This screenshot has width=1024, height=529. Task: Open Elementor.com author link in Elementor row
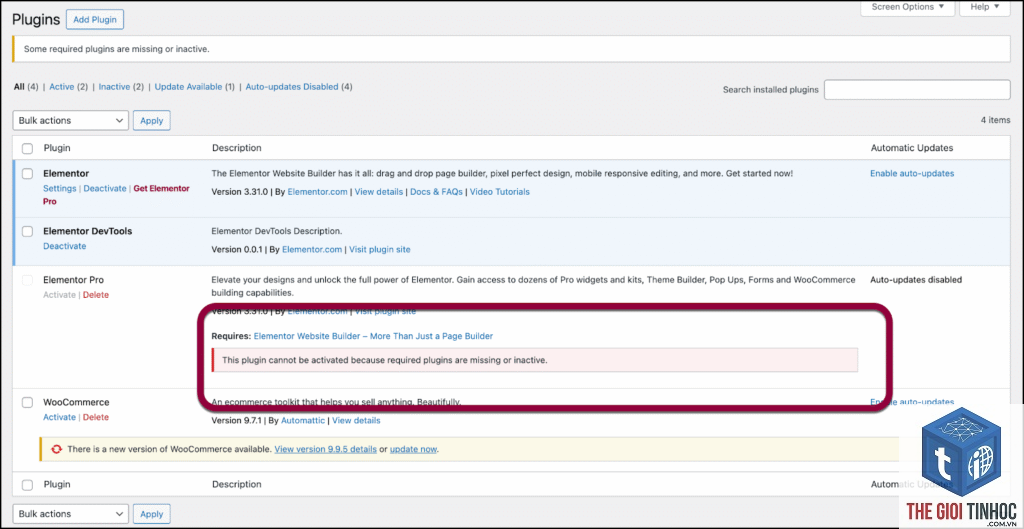(x=317, y=192)
